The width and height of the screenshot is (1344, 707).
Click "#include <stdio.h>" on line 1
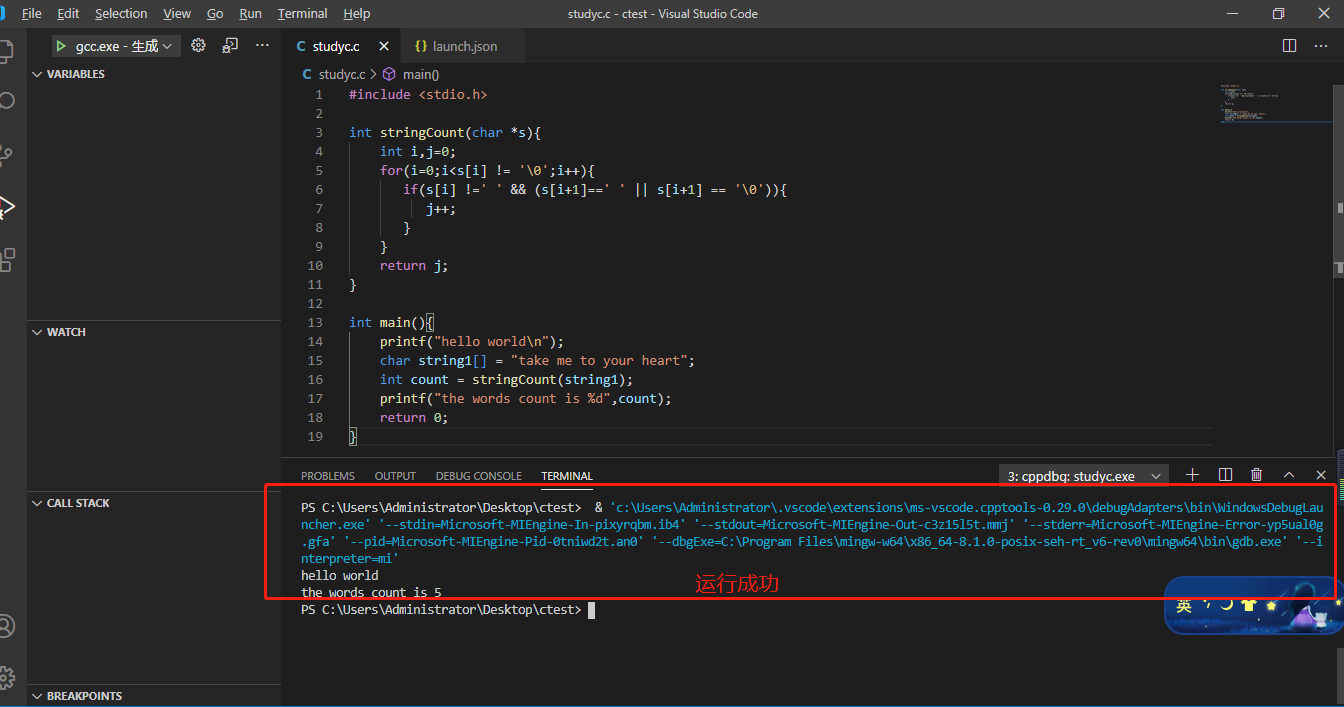(418, 94)
